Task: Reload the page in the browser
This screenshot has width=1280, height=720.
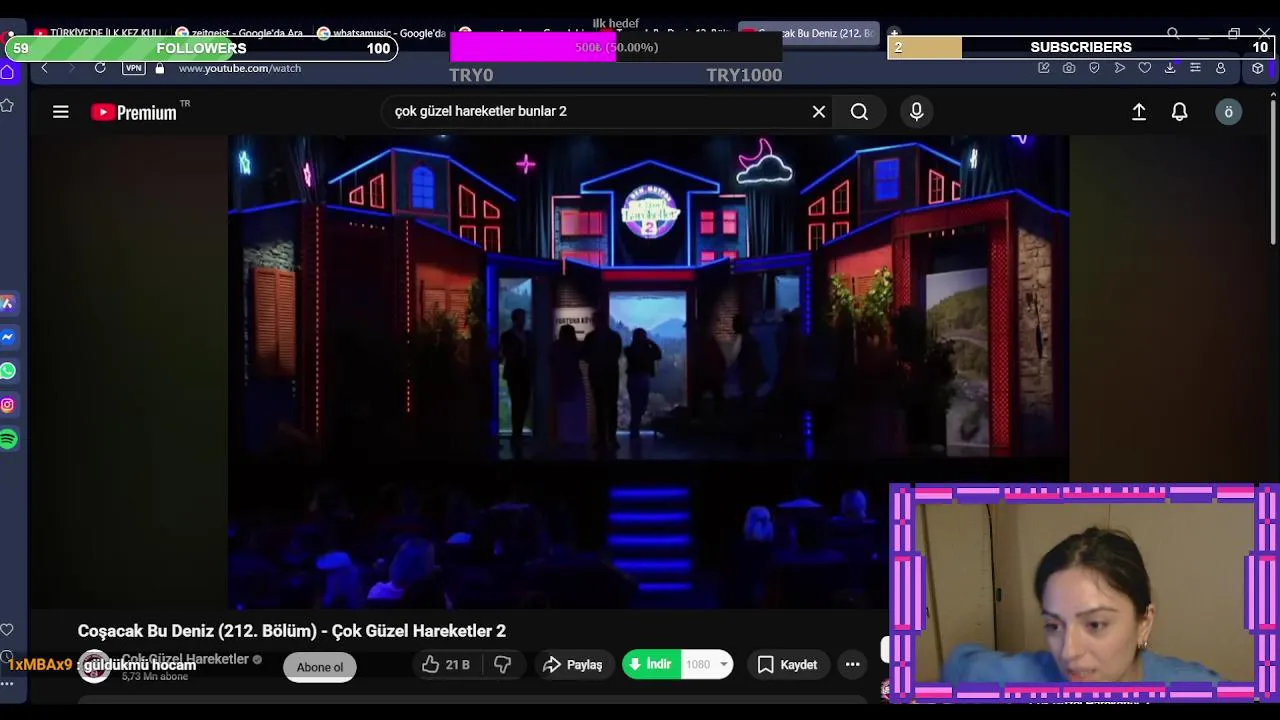Action: [100, 68]
